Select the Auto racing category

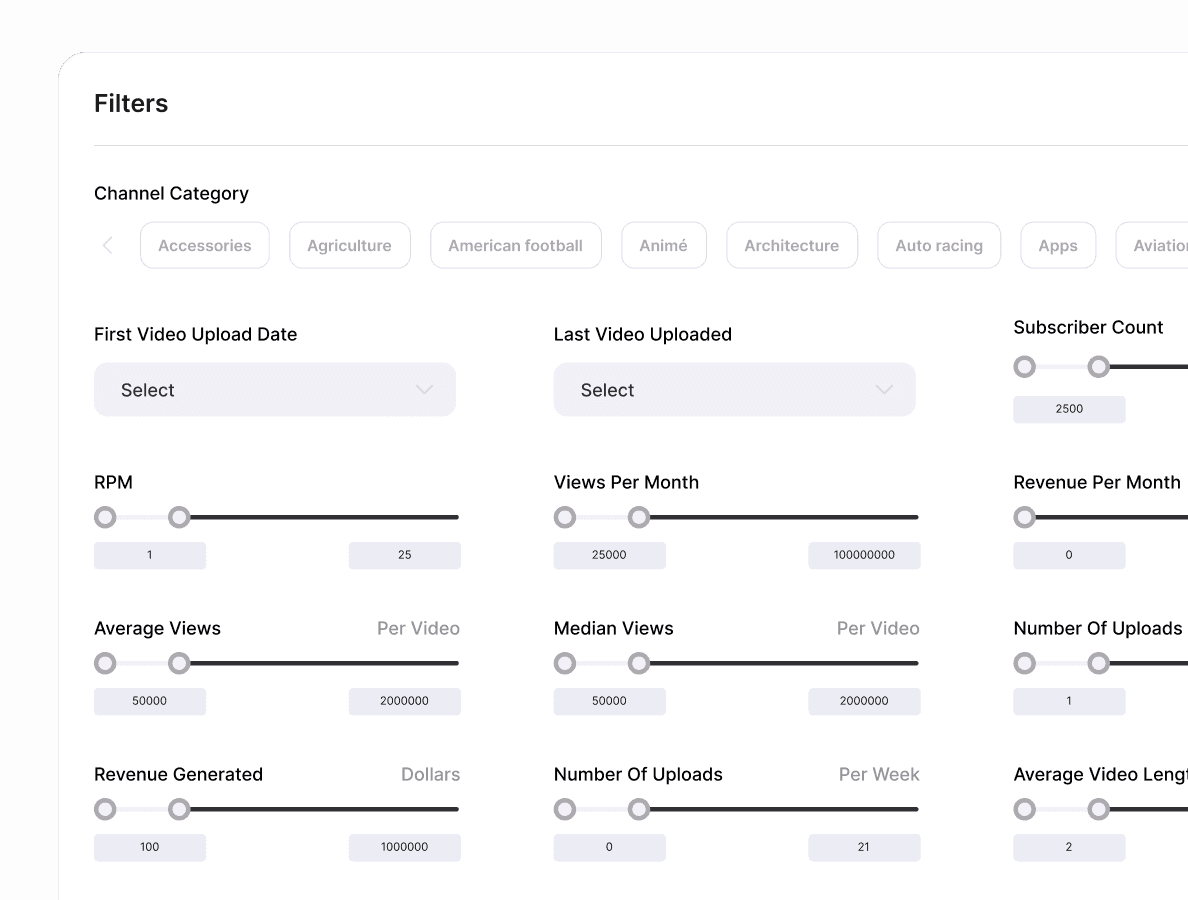[938, 245]
